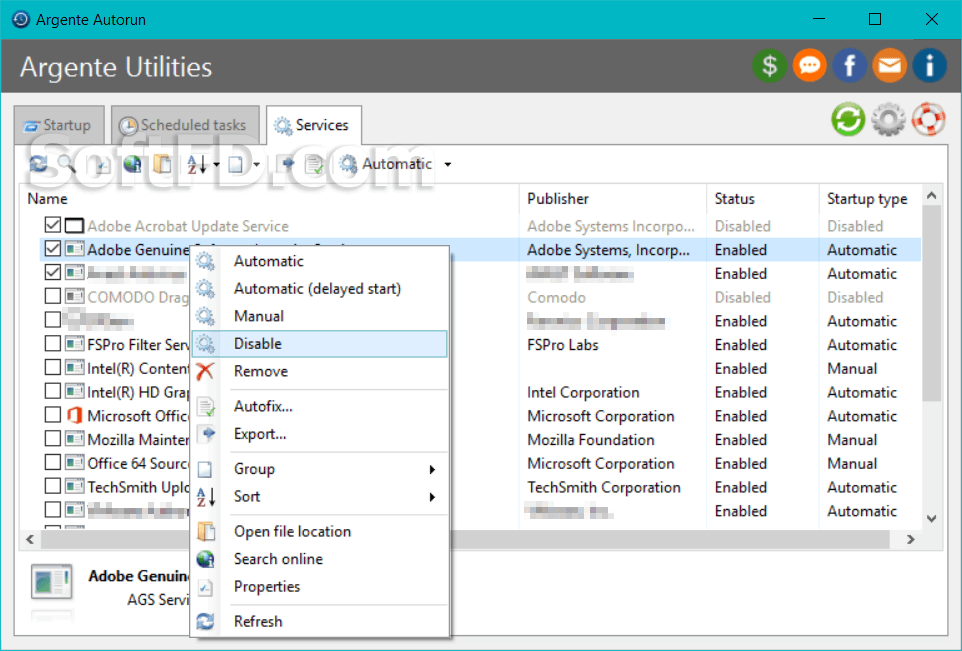Switch to the Startup tab
This screenshot has width=962, height=651.
59,125
